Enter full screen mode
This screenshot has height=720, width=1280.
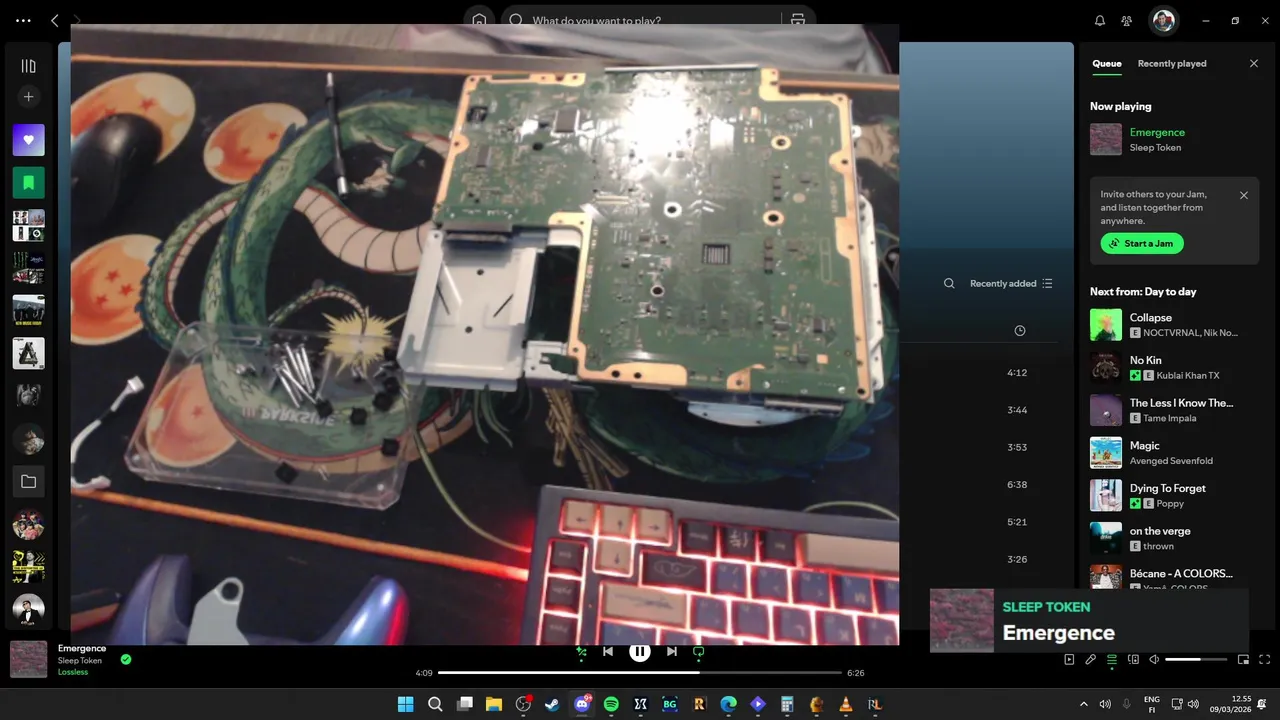coord(1265,660)
